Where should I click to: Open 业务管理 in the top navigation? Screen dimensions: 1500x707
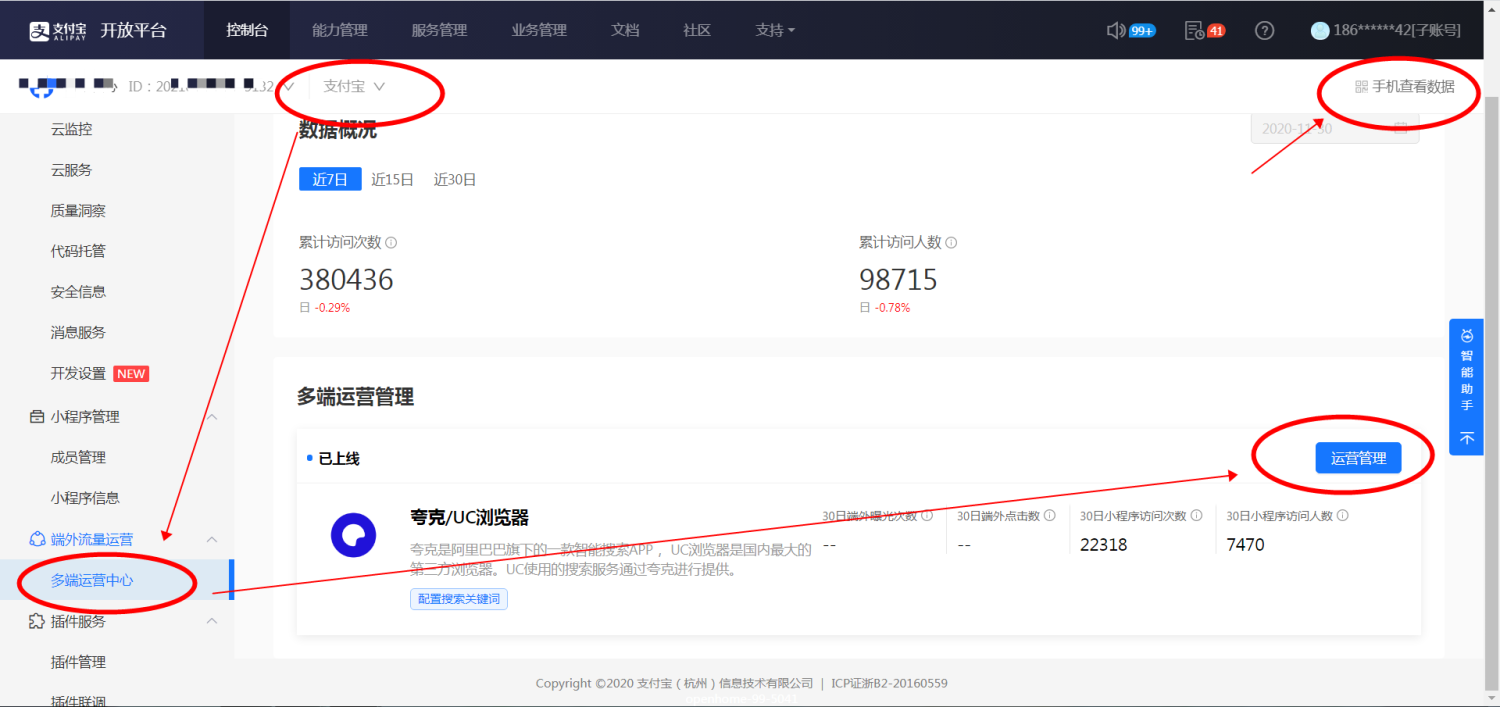point(539,30)
